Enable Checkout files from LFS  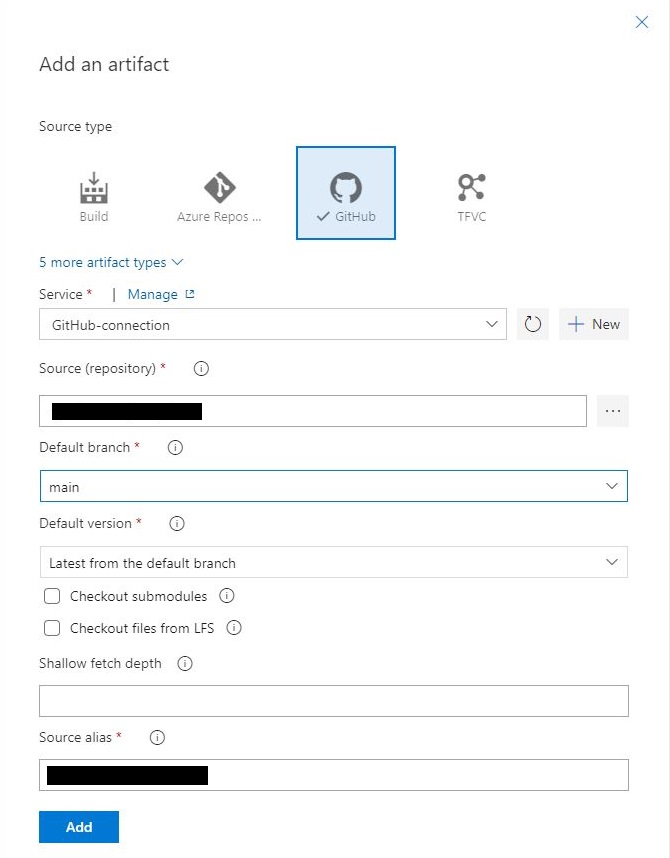(x=52, y=629)
